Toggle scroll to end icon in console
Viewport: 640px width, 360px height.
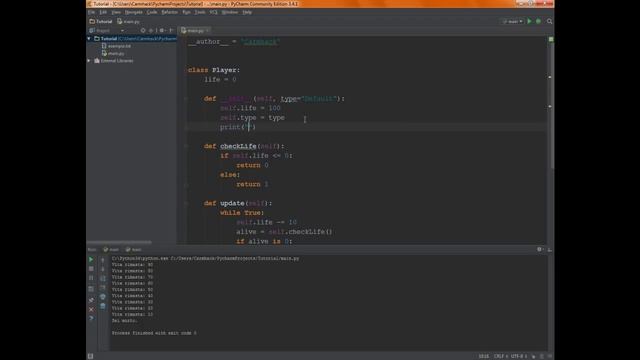pos(102,288)
